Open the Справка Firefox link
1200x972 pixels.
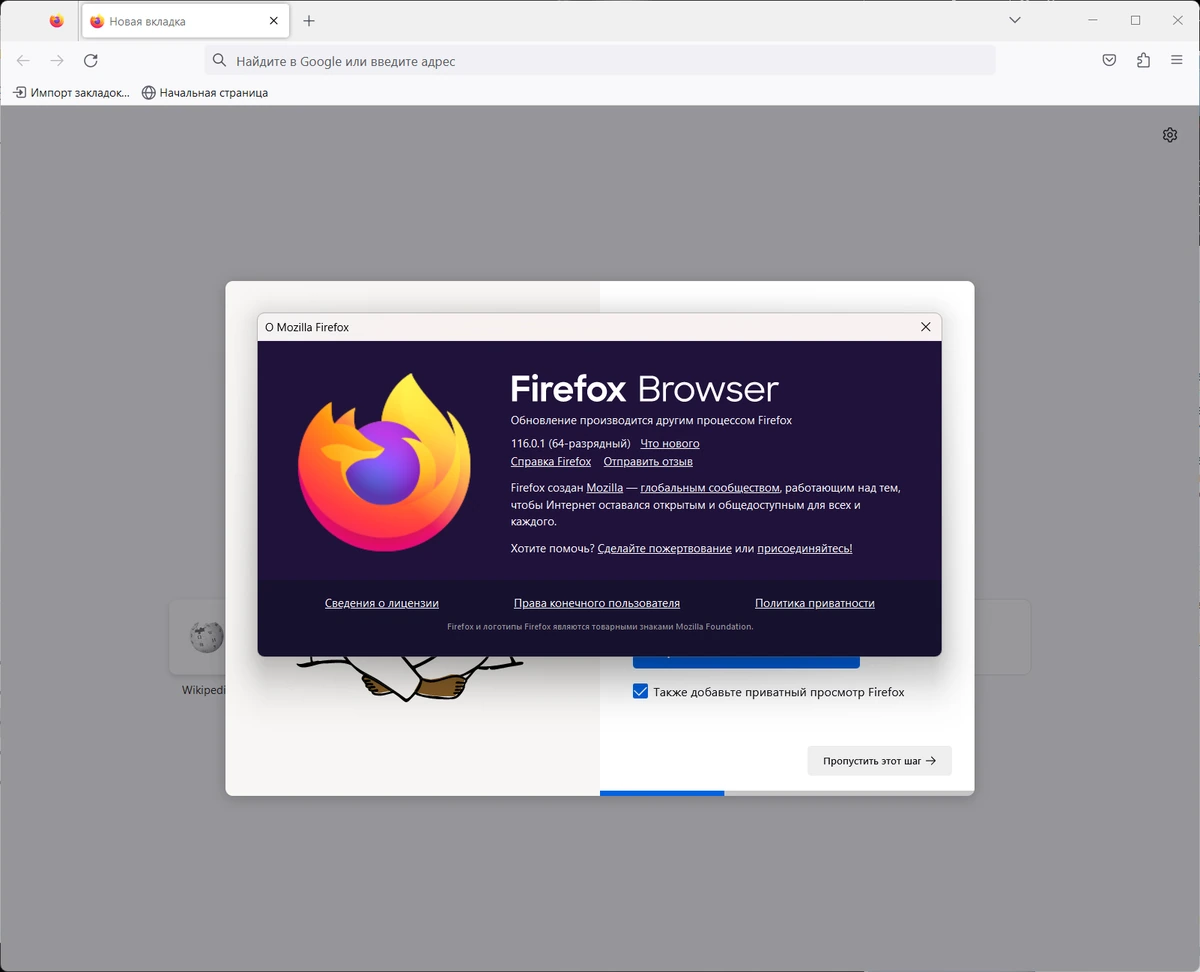[x=551, y=461]
